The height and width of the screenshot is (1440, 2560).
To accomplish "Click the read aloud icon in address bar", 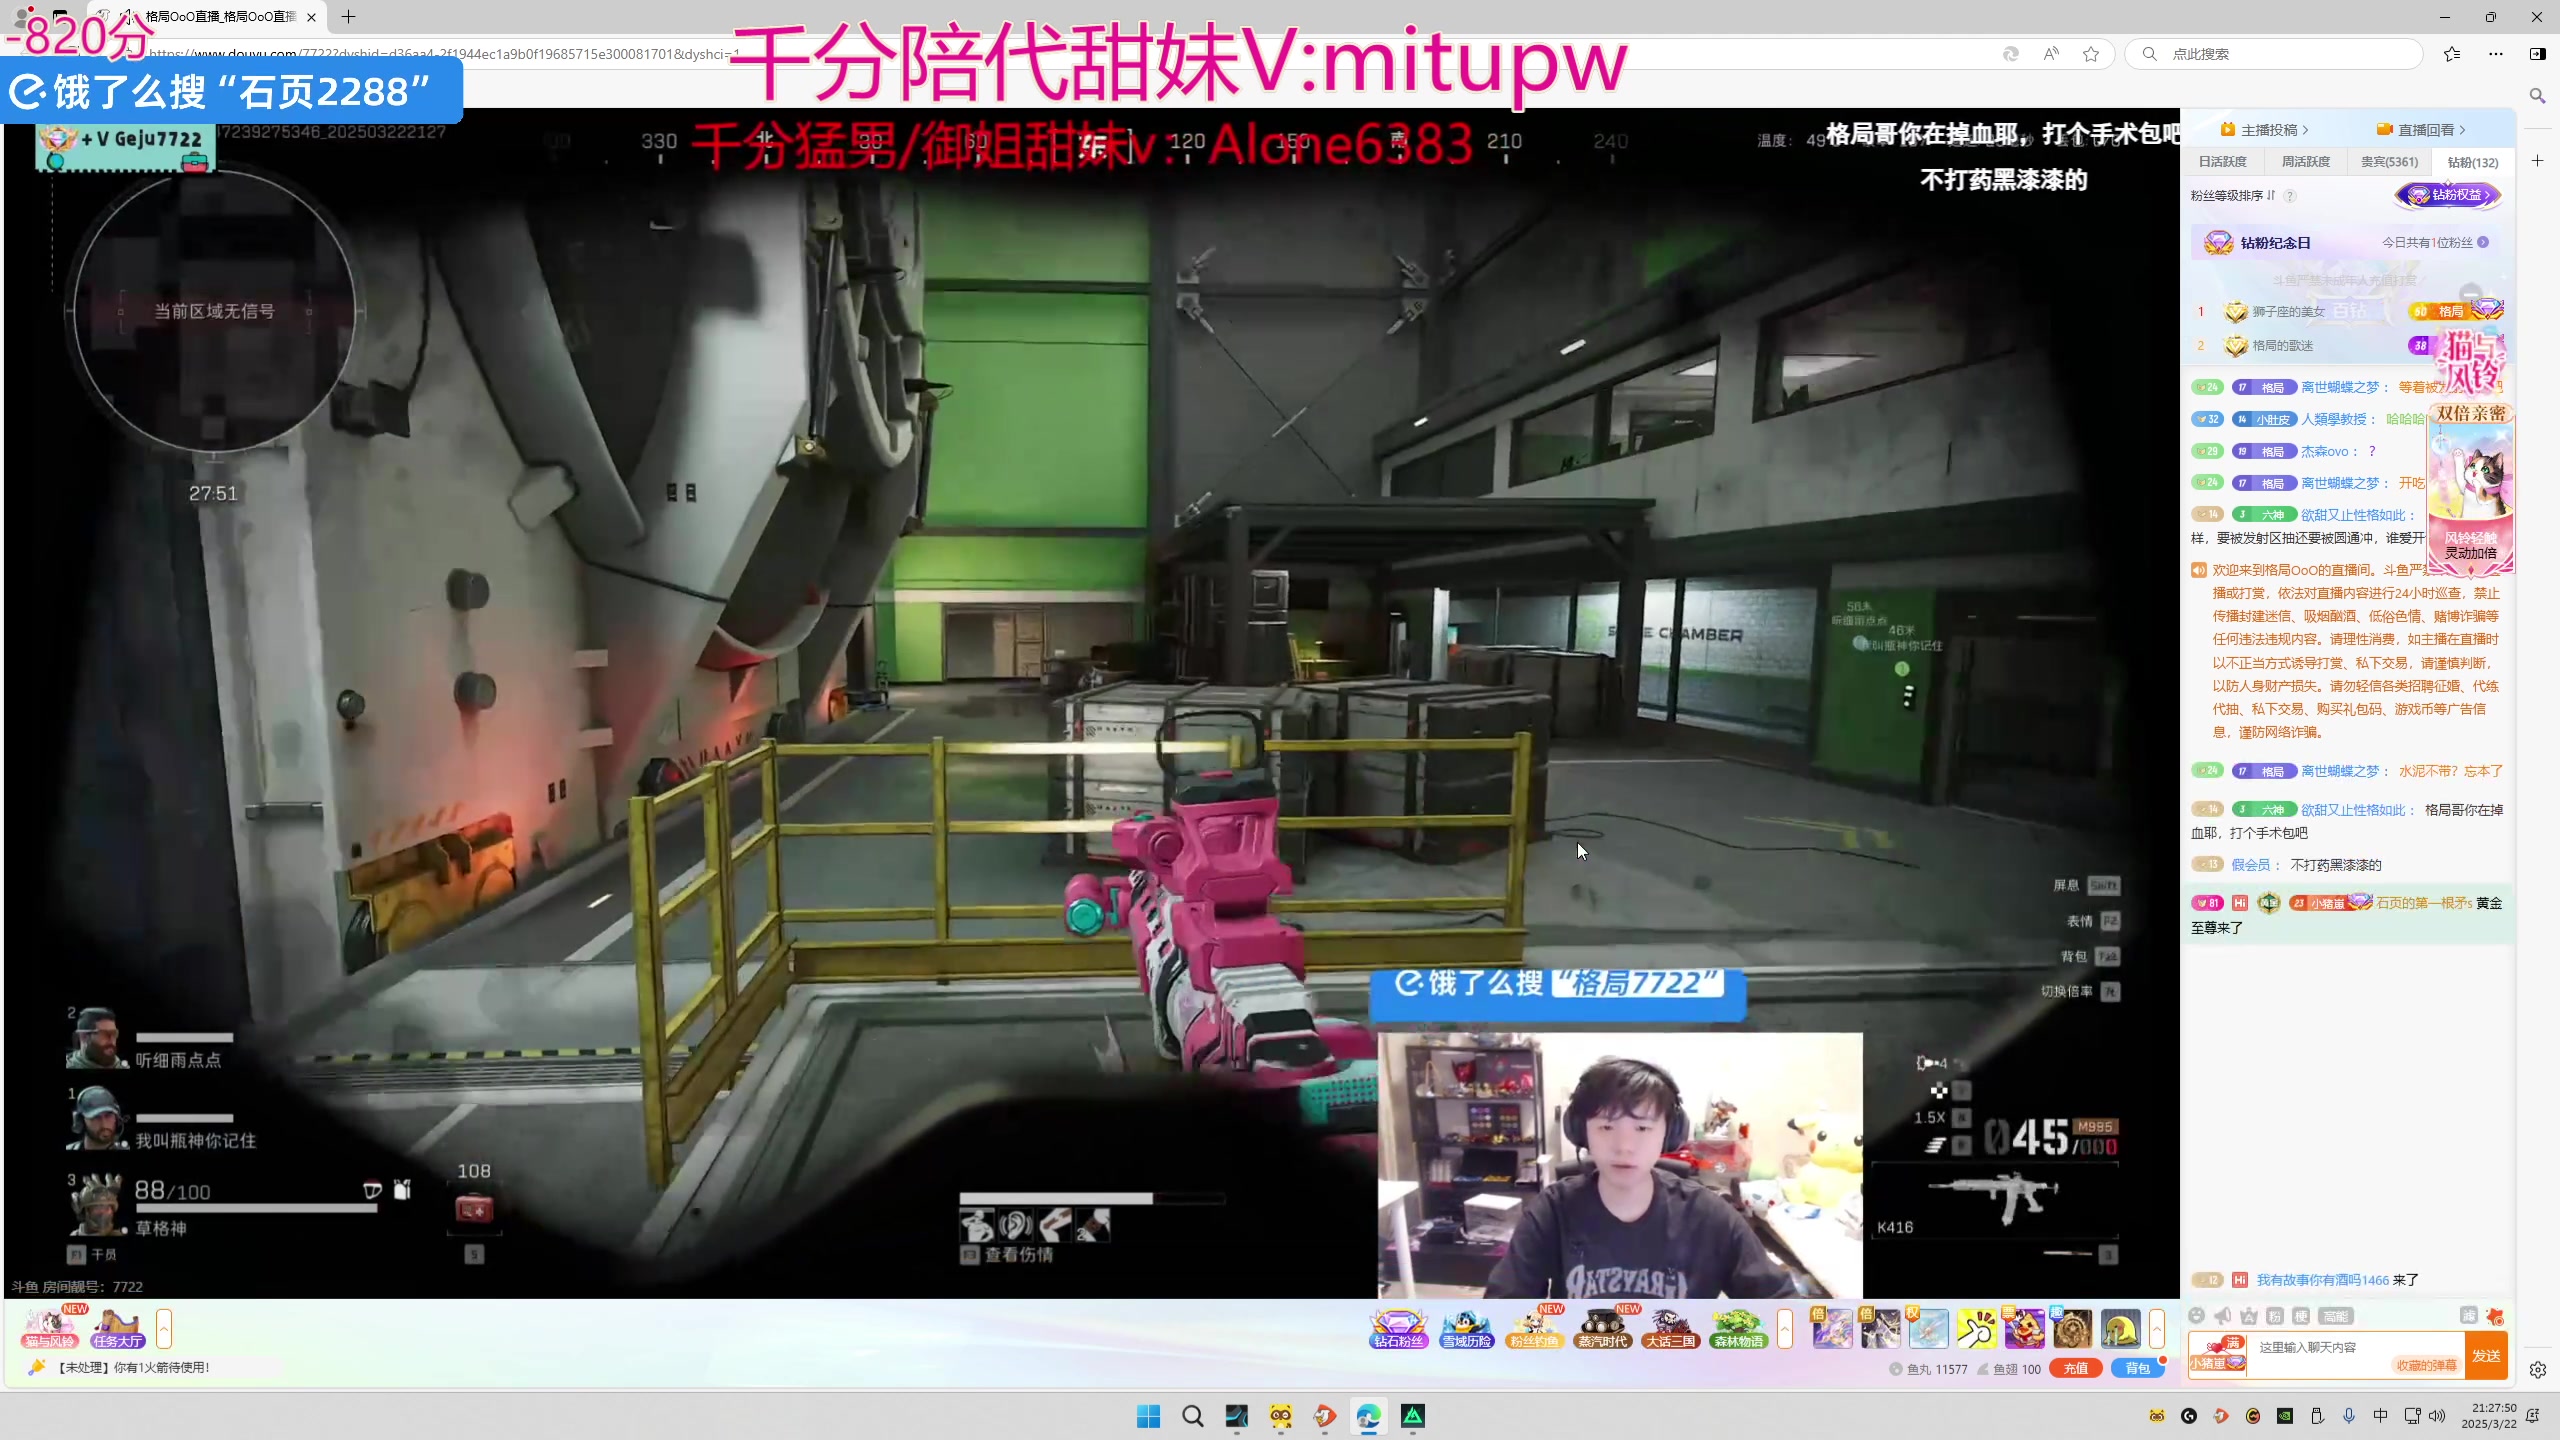I will (2051, 54).
